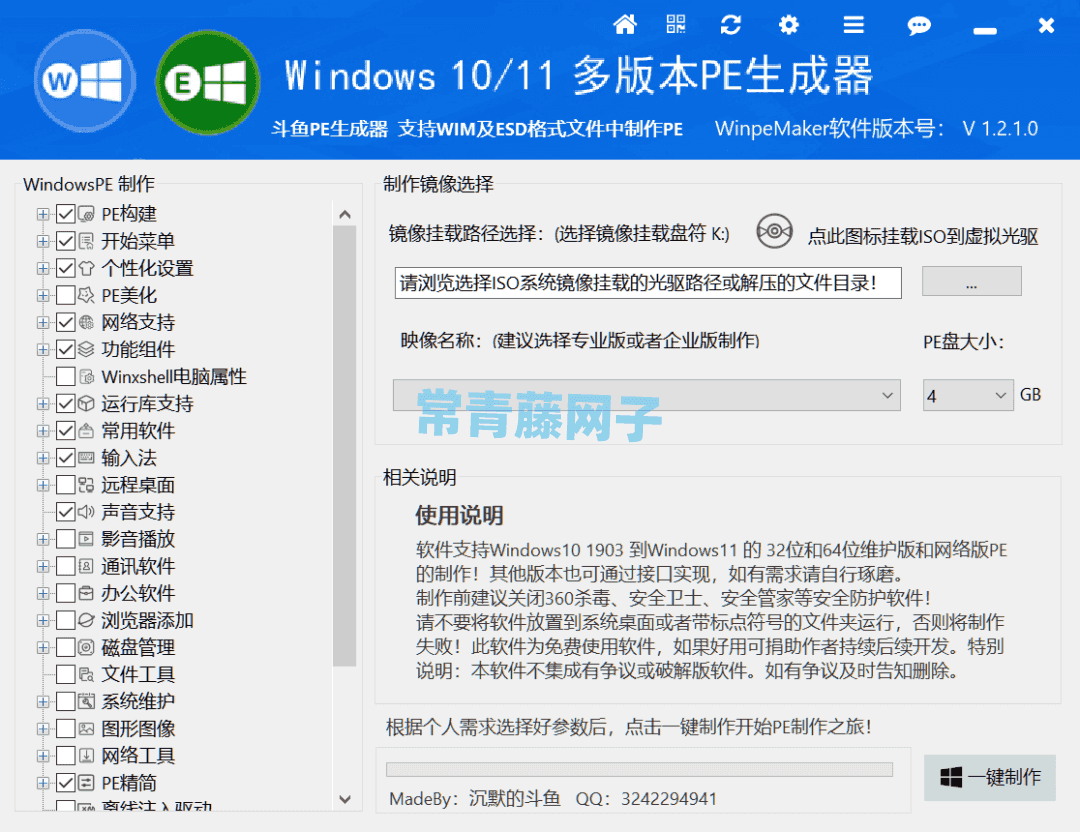
Task: Click the 浏览器添加 browser icon
Action: (x=86, y=621)
